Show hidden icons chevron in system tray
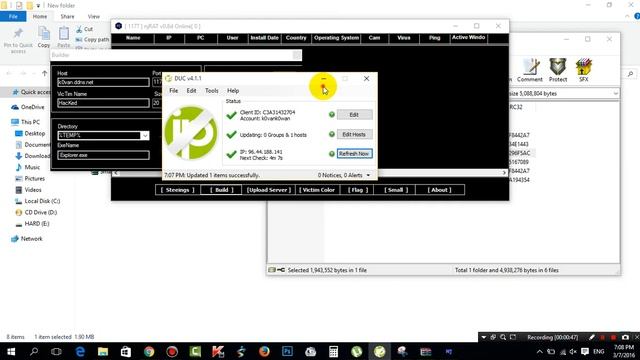 click(540, 351)
